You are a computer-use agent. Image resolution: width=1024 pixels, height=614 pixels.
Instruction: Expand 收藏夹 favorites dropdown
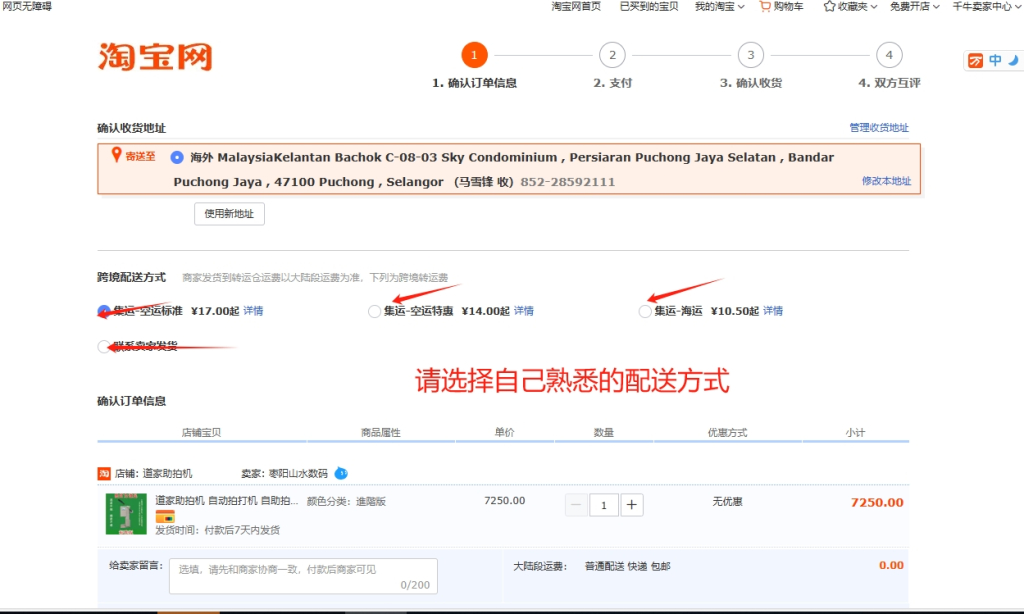(850, 6)
